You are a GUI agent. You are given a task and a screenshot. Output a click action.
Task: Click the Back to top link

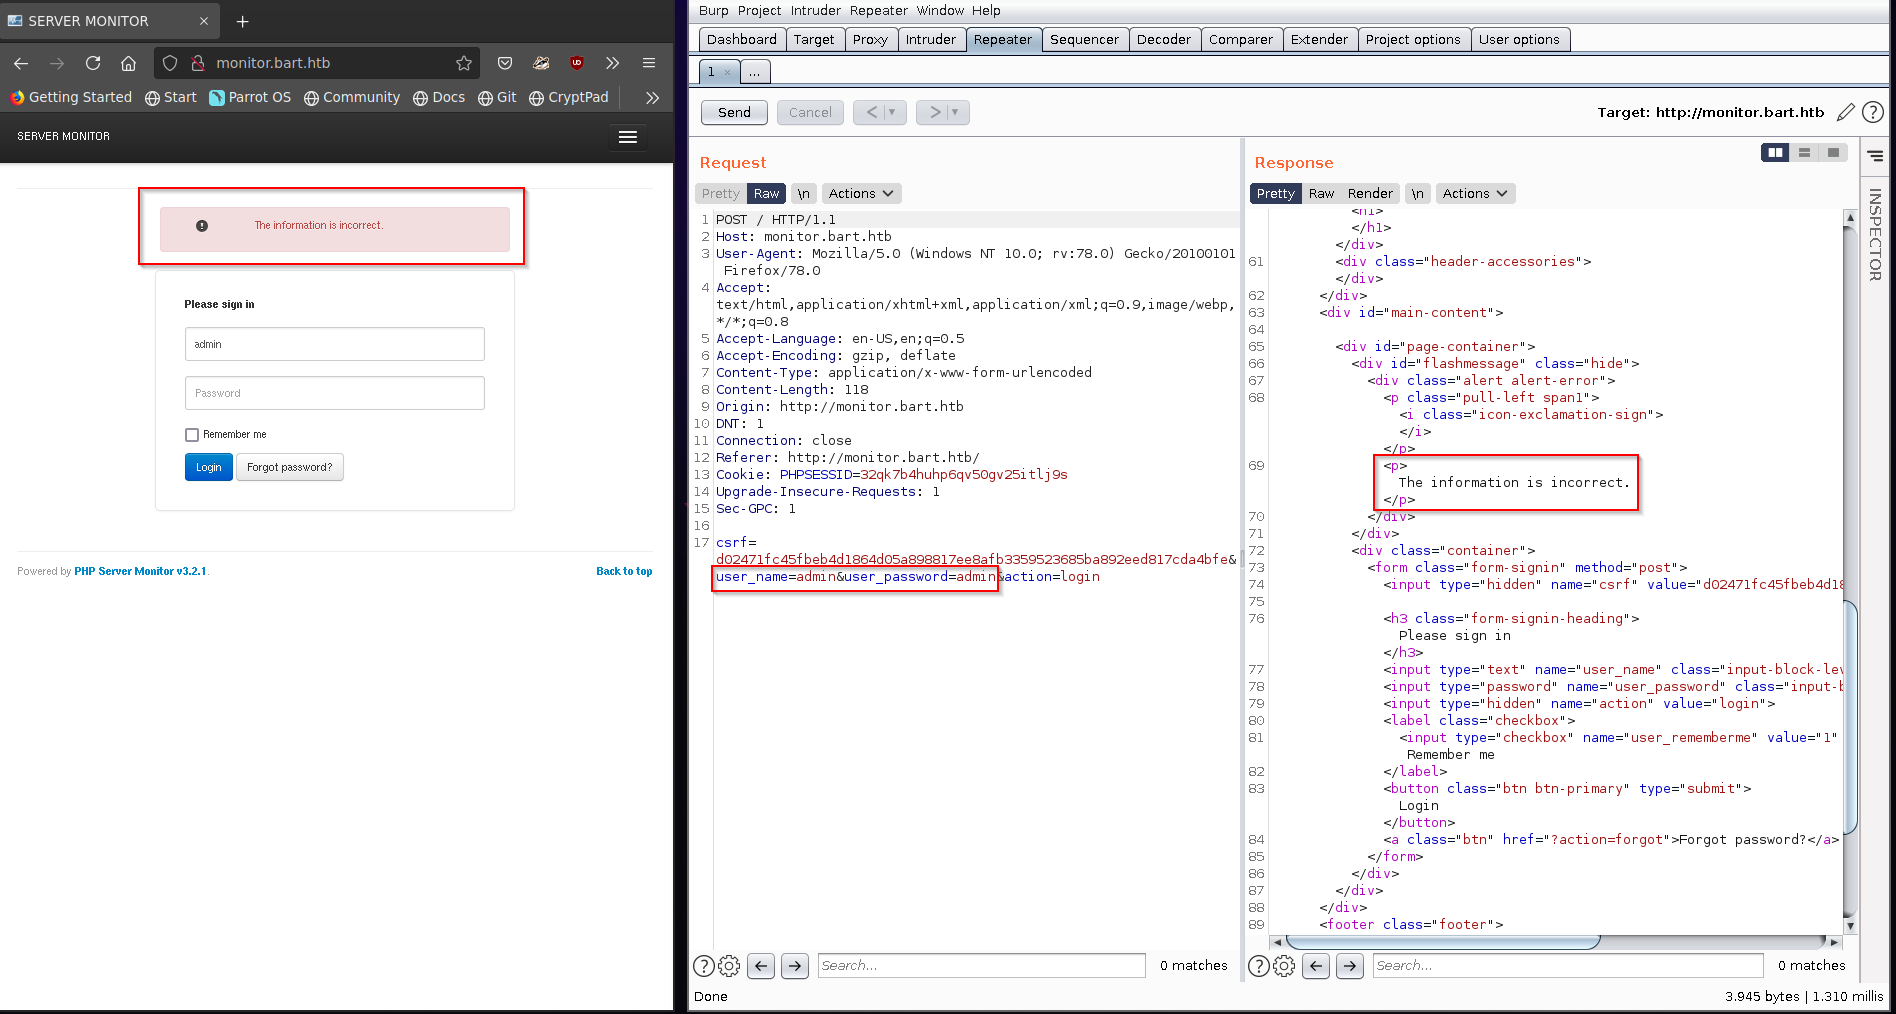624,572
